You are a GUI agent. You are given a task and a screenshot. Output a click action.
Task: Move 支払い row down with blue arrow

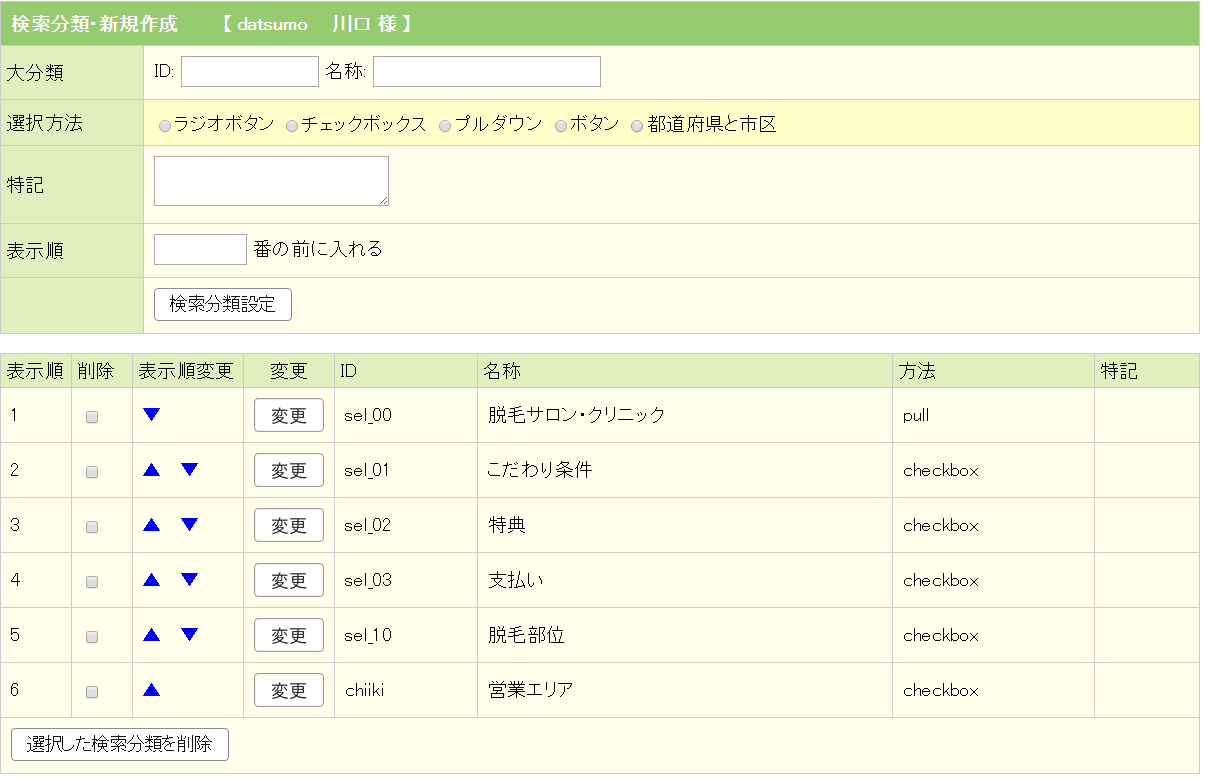pyautogui.click(x=189, y=580)
